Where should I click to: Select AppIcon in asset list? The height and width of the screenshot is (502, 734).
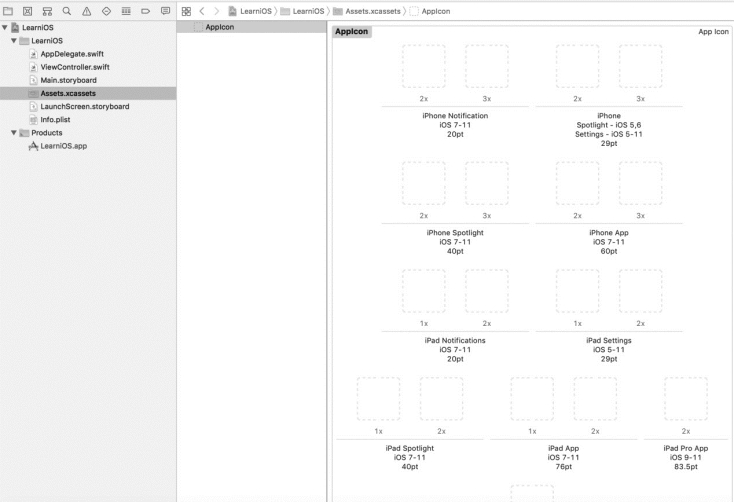click(x=251, y=27)
